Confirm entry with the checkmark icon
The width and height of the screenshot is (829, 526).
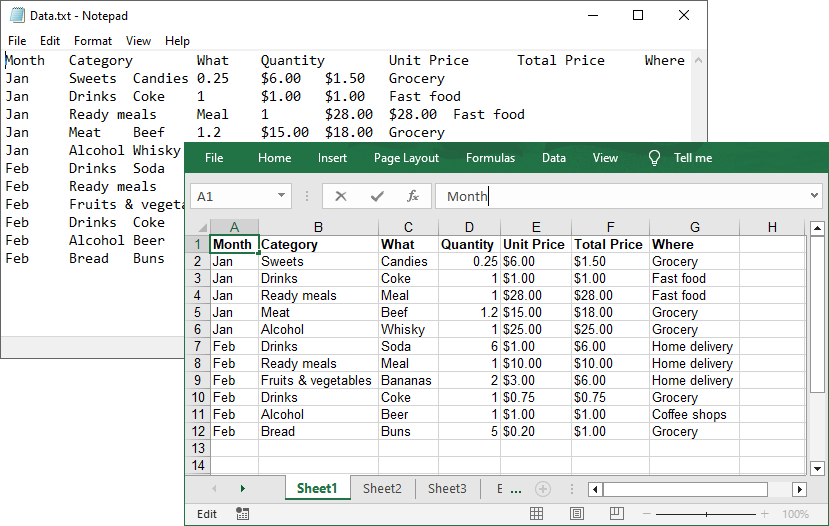tap(377, 196)
